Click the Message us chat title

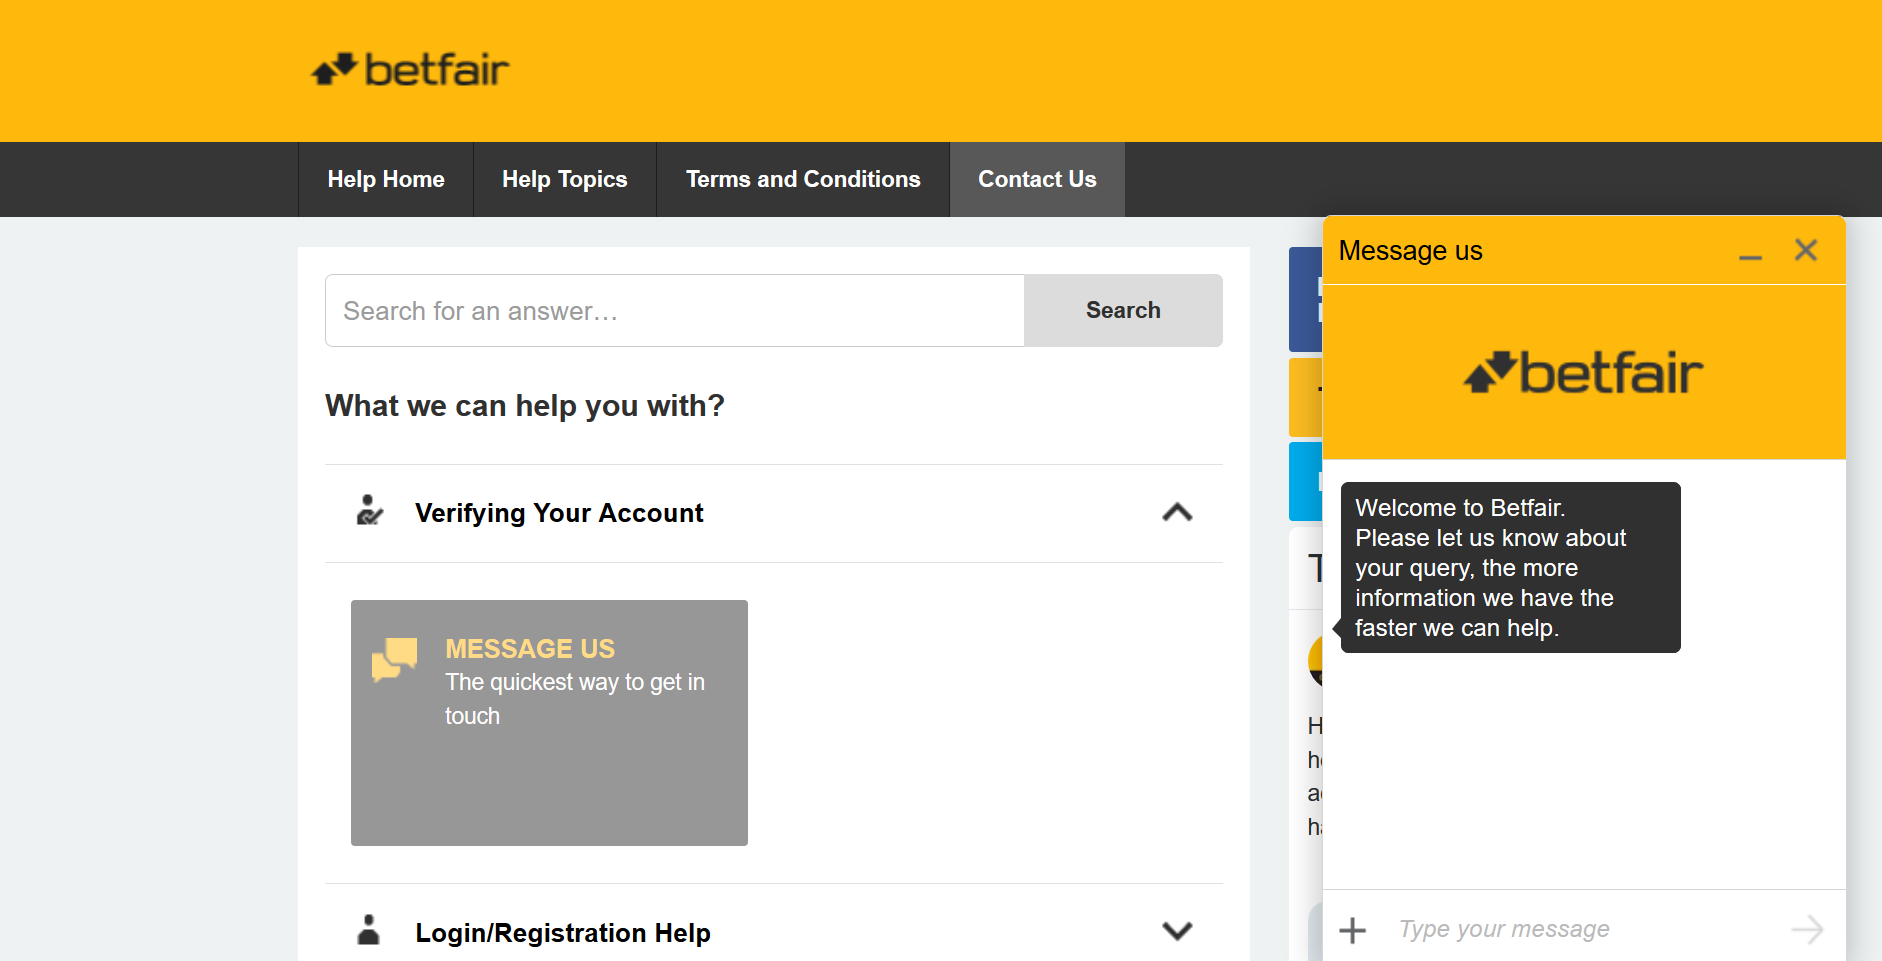point(1411,250)
